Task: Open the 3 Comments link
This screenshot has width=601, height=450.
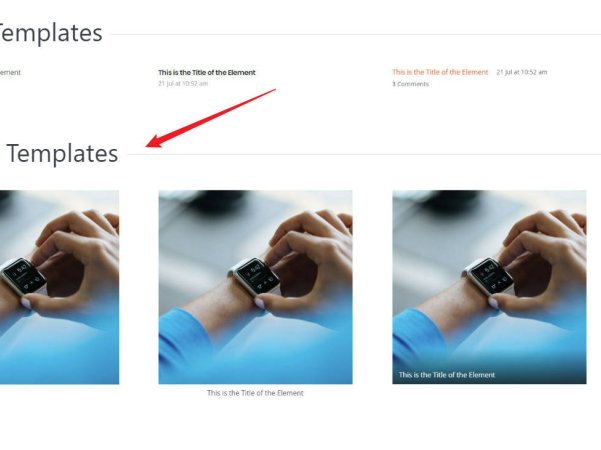Action: coord(410,84)
